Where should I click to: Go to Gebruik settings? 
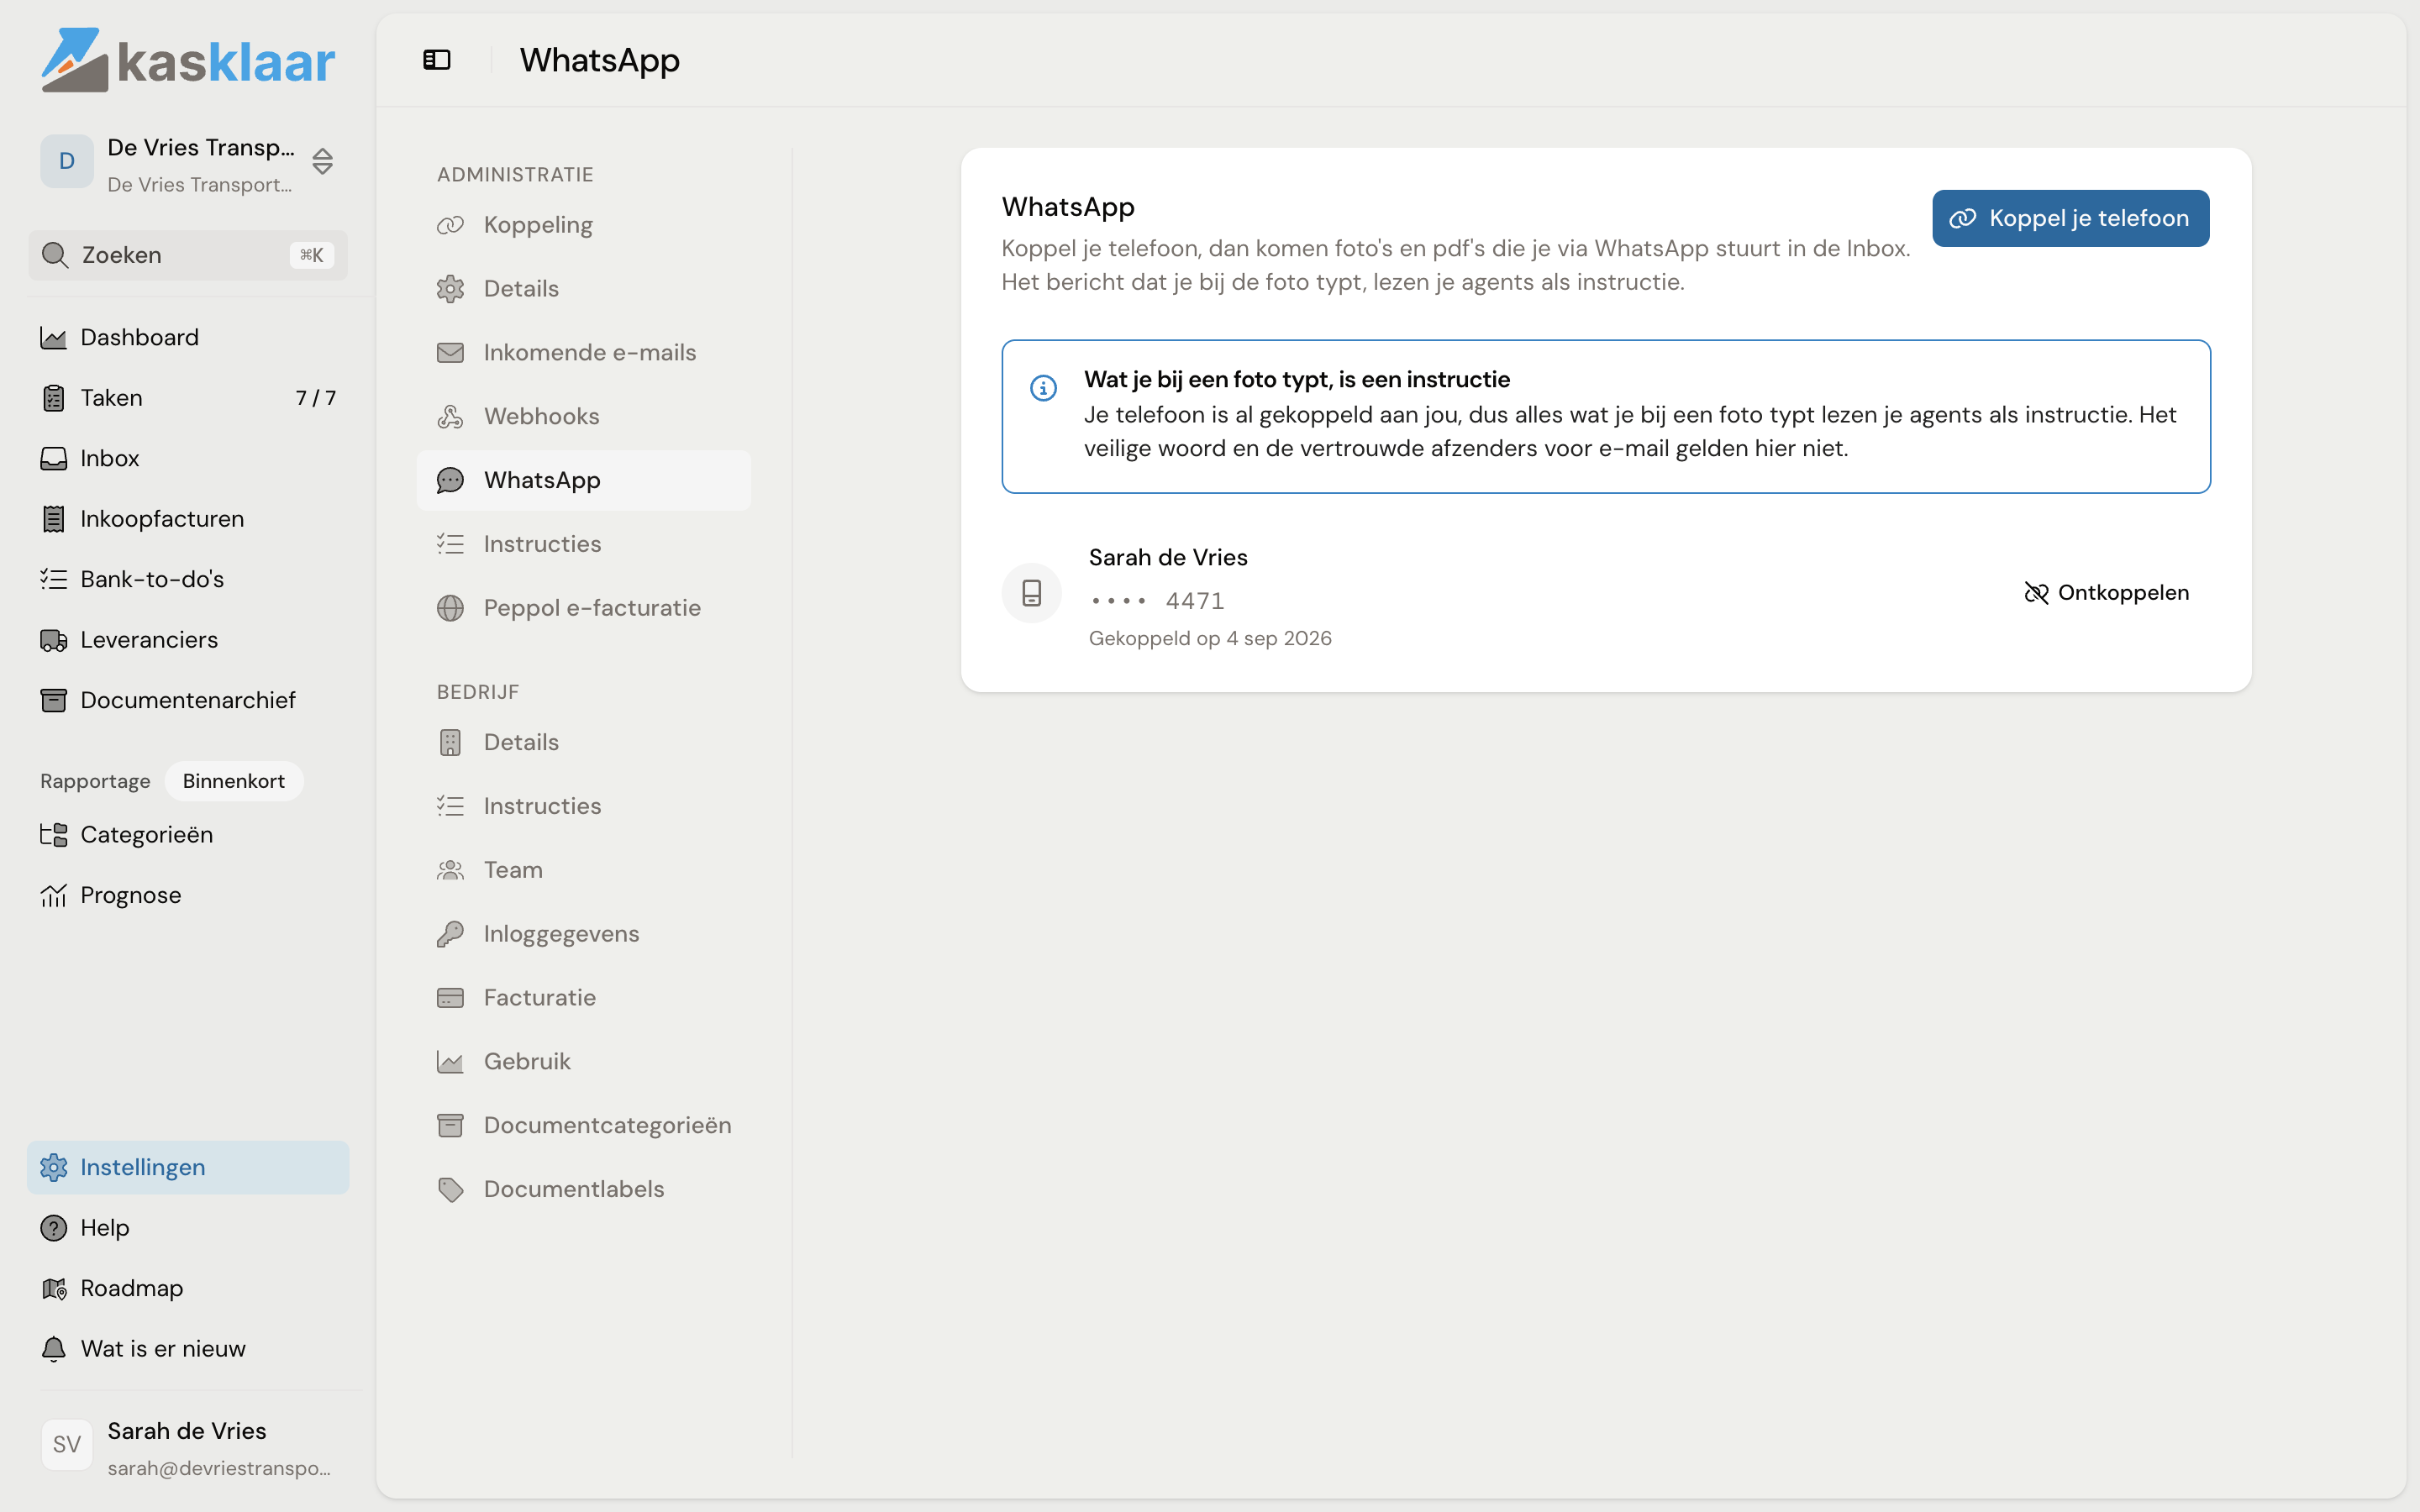[584, 1061]
